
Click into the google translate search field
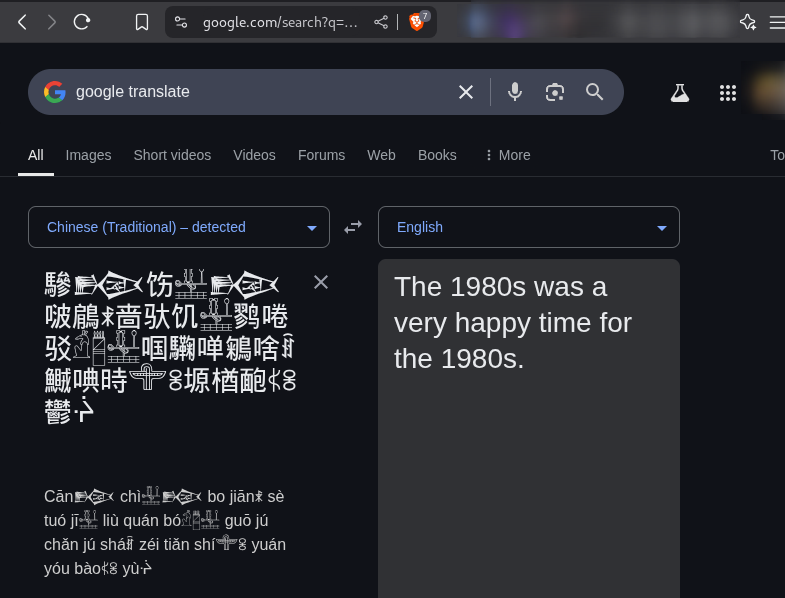click(x=260, y=92)
